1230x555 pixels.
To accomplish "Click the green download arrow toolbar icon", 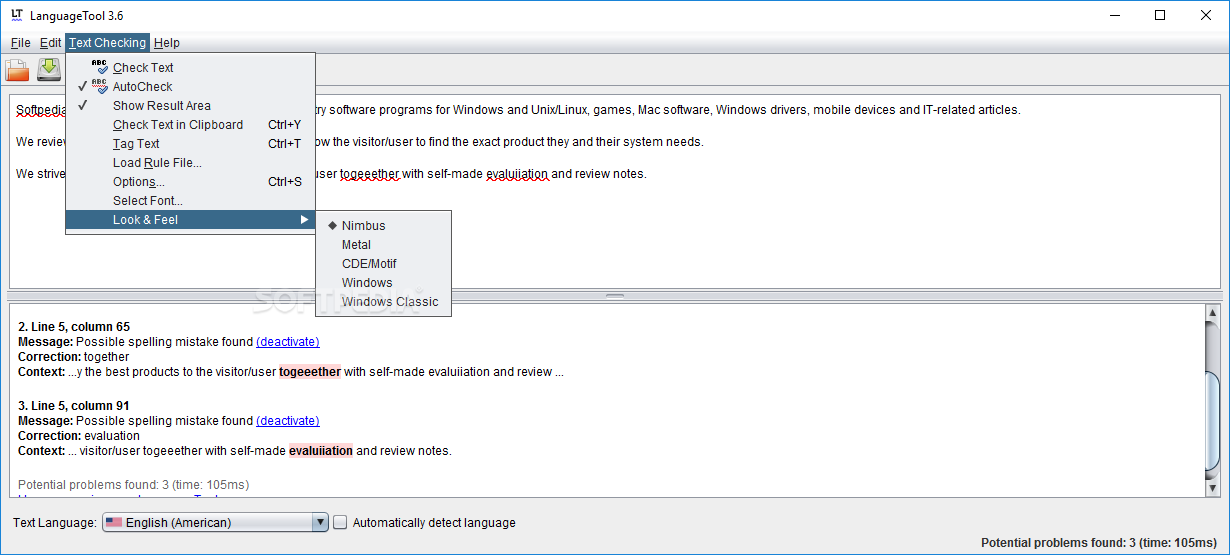I will click(49, 69).
